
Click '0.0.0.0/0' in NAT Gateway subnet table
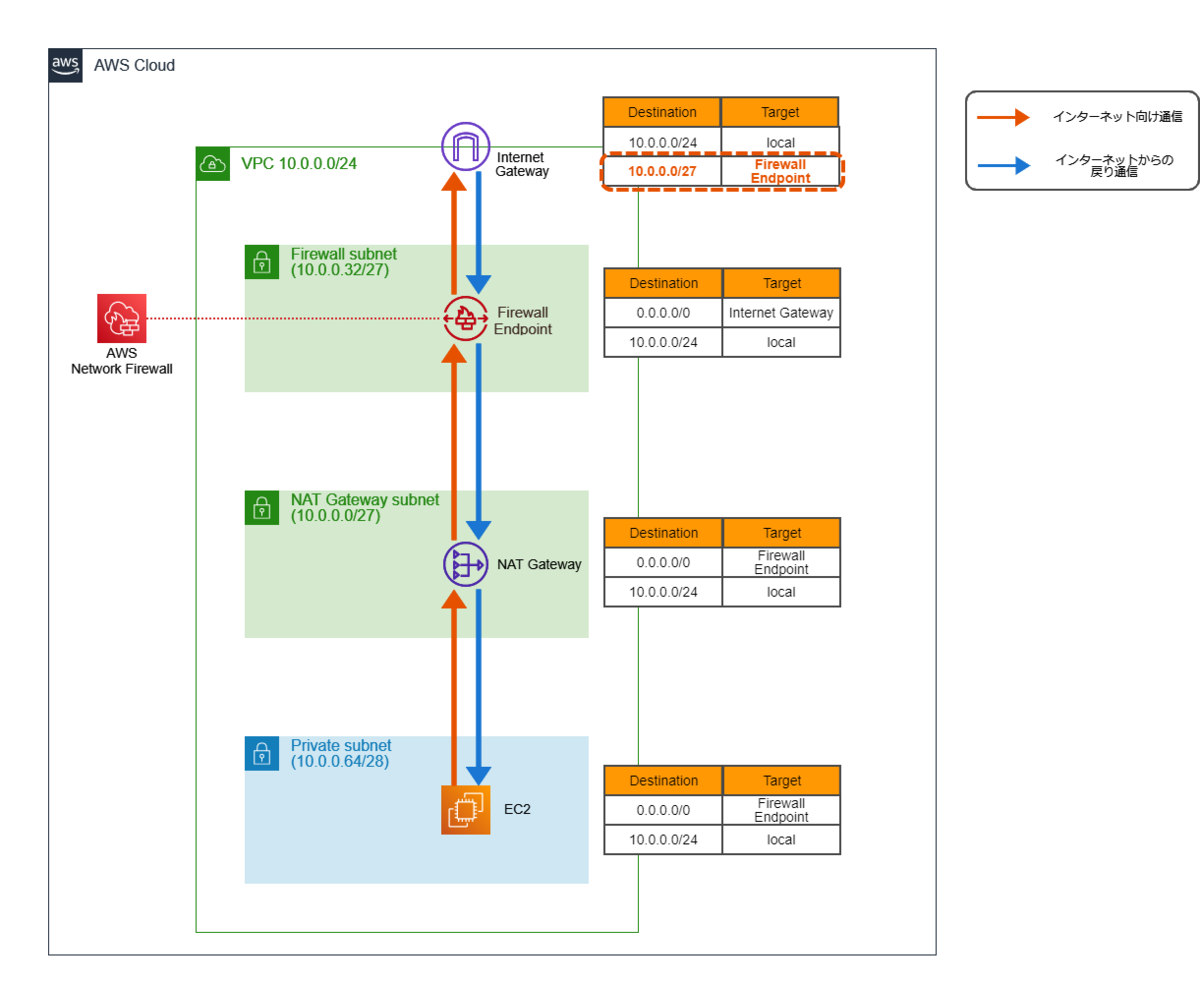click(x=663, y=562)
